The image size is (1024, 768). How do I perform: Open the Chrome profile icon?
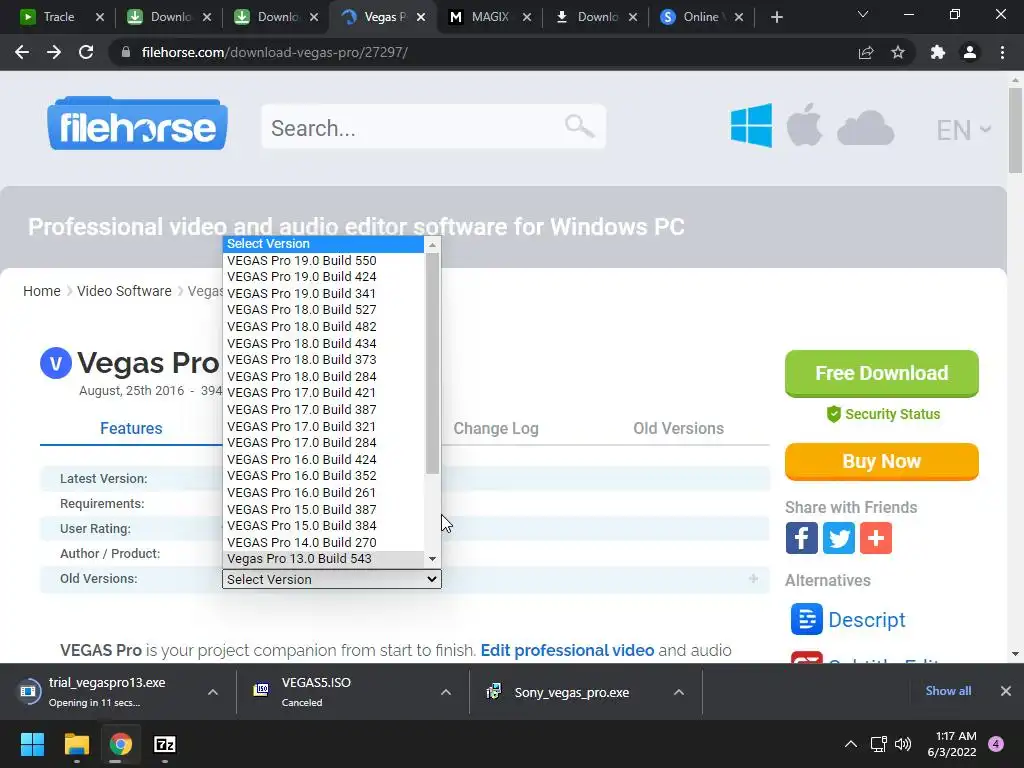(x=970, y=52)
